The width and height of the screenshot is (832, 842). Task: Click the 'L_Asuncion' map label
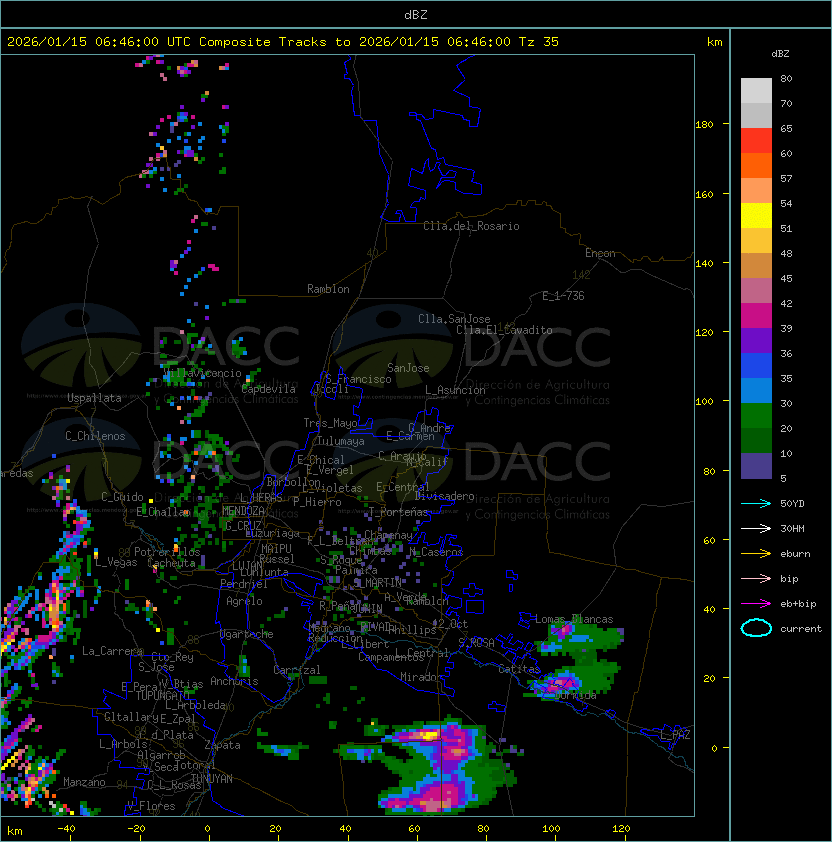coord(455,390)
